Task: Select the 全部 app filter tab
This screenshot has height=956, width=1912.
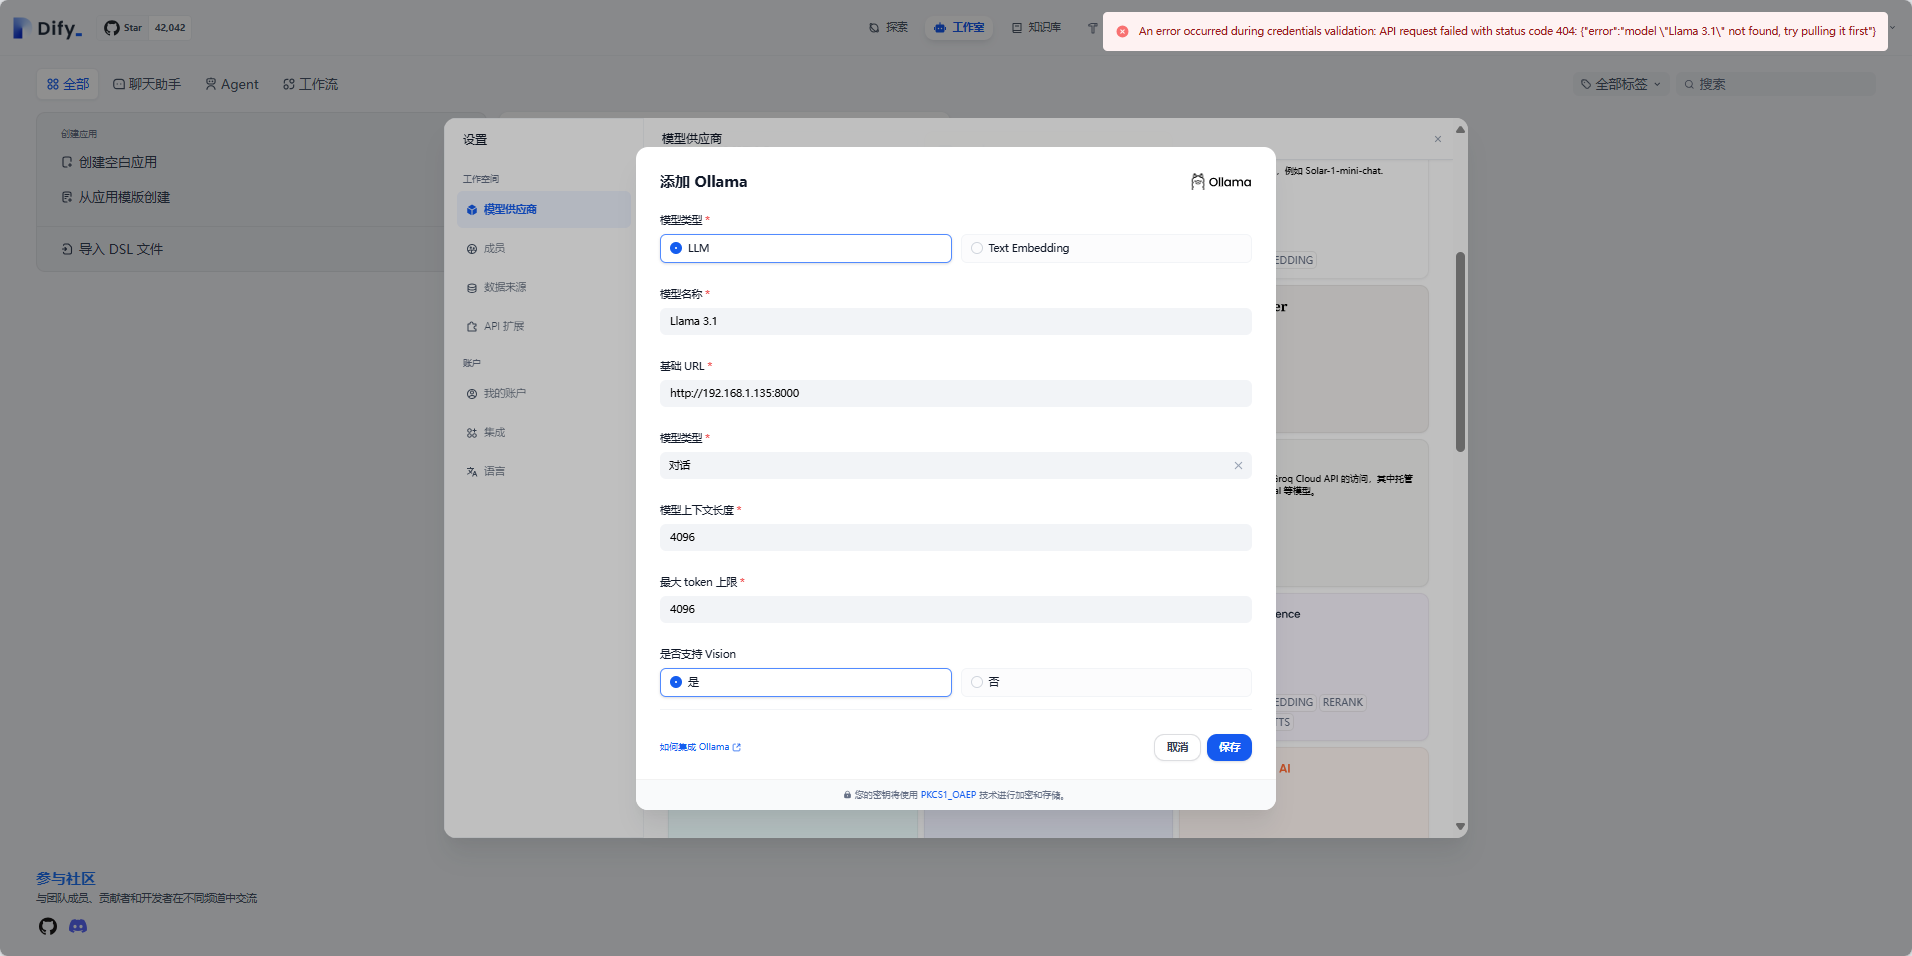Action: point(68,84)
